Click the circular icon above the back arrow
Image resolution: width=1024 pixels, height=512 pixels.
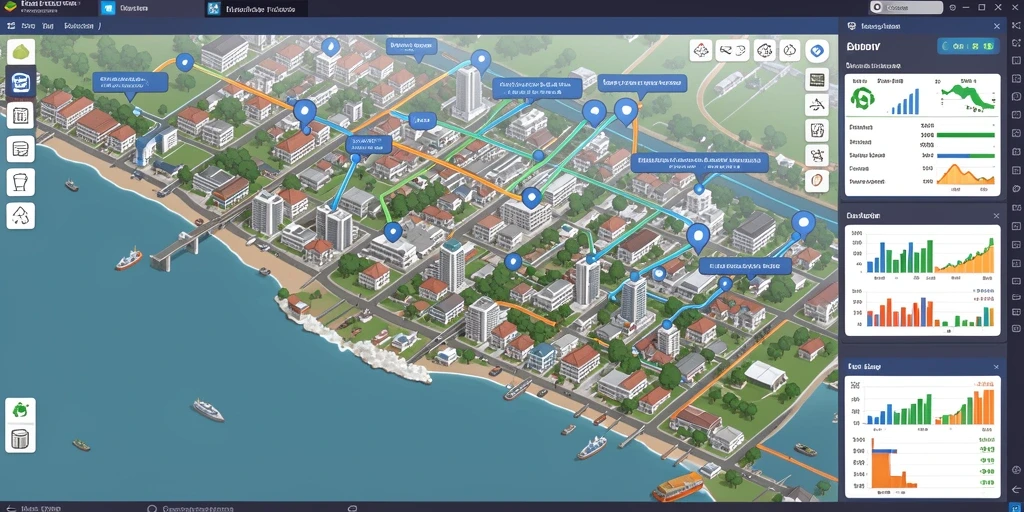1015,470
